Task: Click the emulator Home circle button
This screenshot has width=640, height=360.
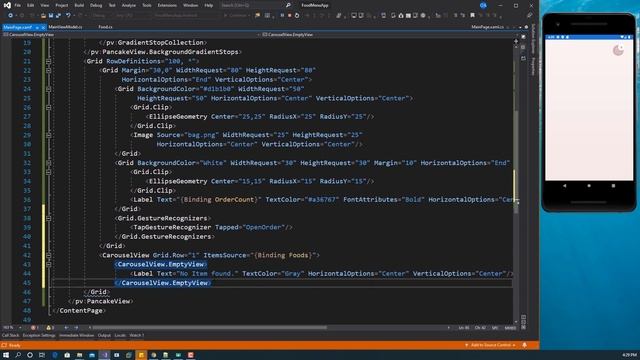Action: click(589, 185)
